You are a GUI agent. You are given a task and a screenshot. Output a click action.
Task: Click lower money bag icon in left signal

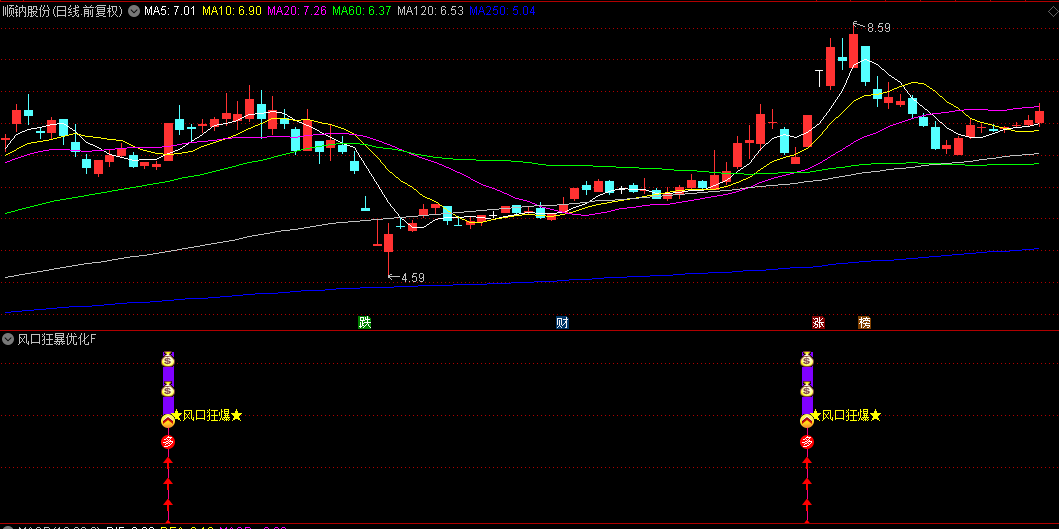pyautogui.click(x=168, y=390)
